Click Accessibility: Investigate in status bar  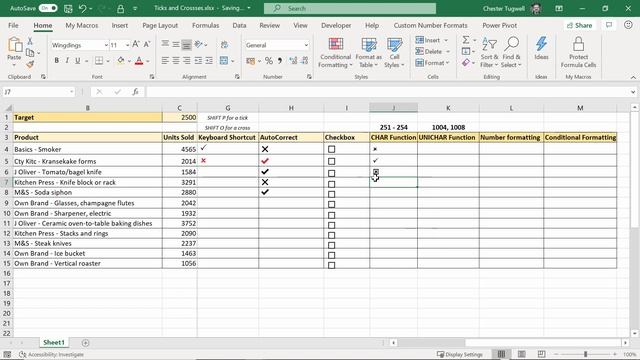pos(51,354)
